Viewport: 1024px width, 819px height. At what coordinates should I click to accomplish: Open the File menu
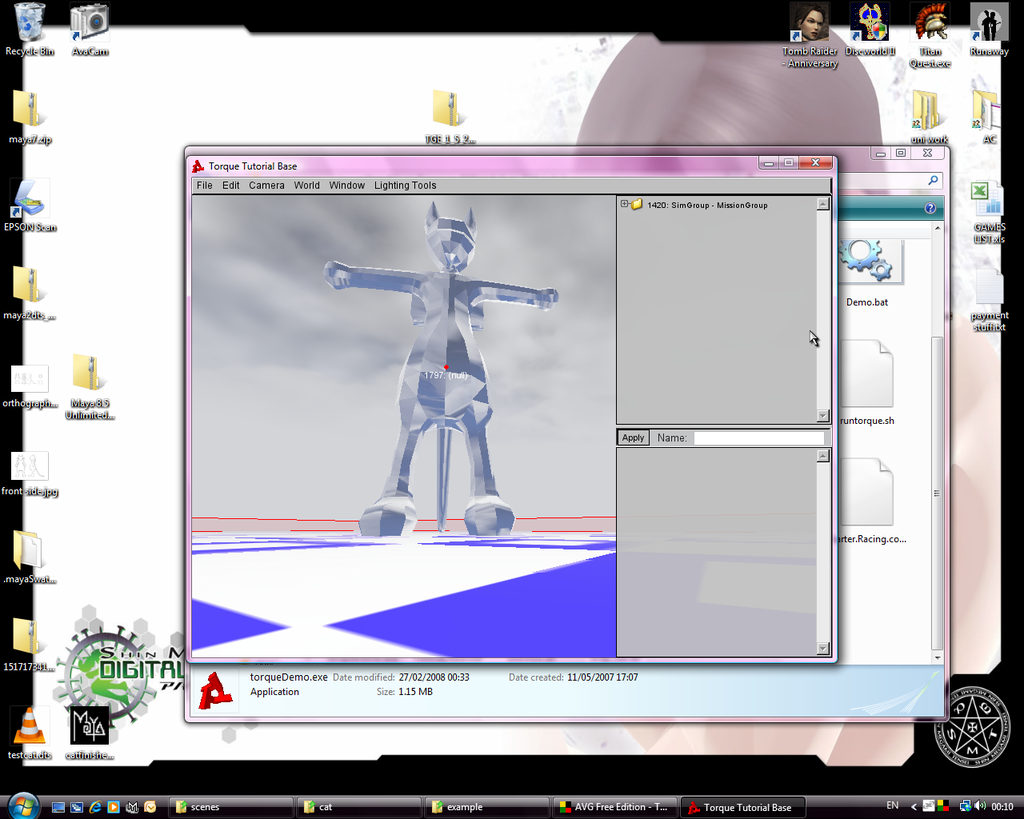click(204, 185)
